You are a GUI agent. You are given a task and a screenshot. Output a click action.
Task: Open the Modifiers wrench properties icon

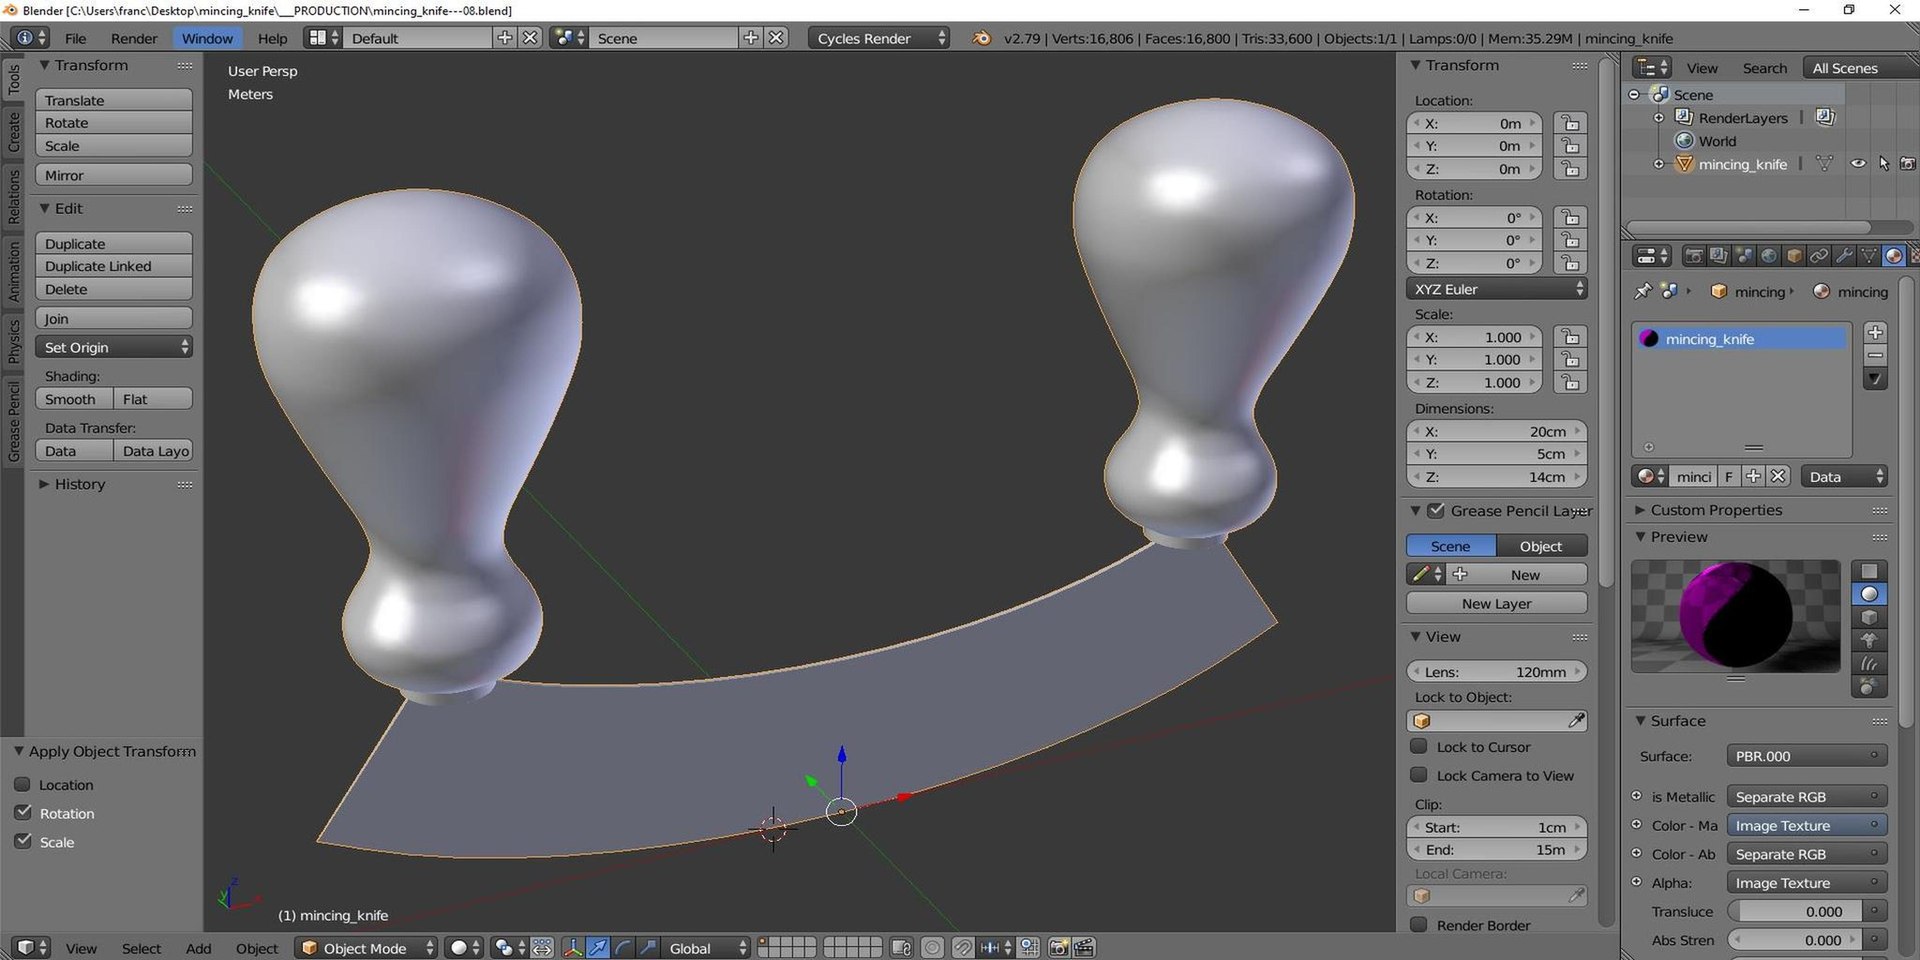(x=1844, y=256)
